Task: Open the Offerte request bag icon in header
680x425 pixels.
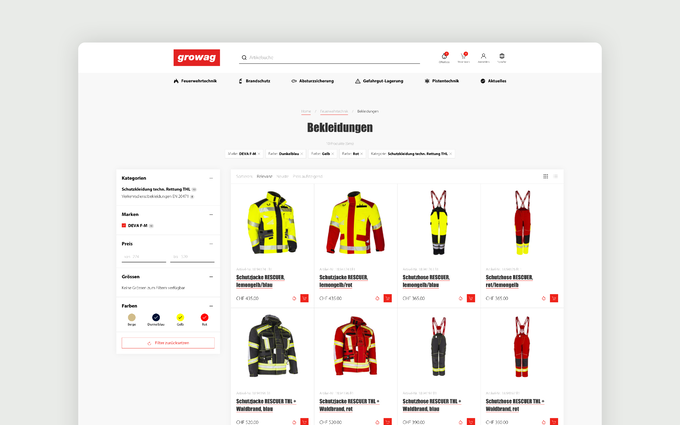Action: [444, 56]
